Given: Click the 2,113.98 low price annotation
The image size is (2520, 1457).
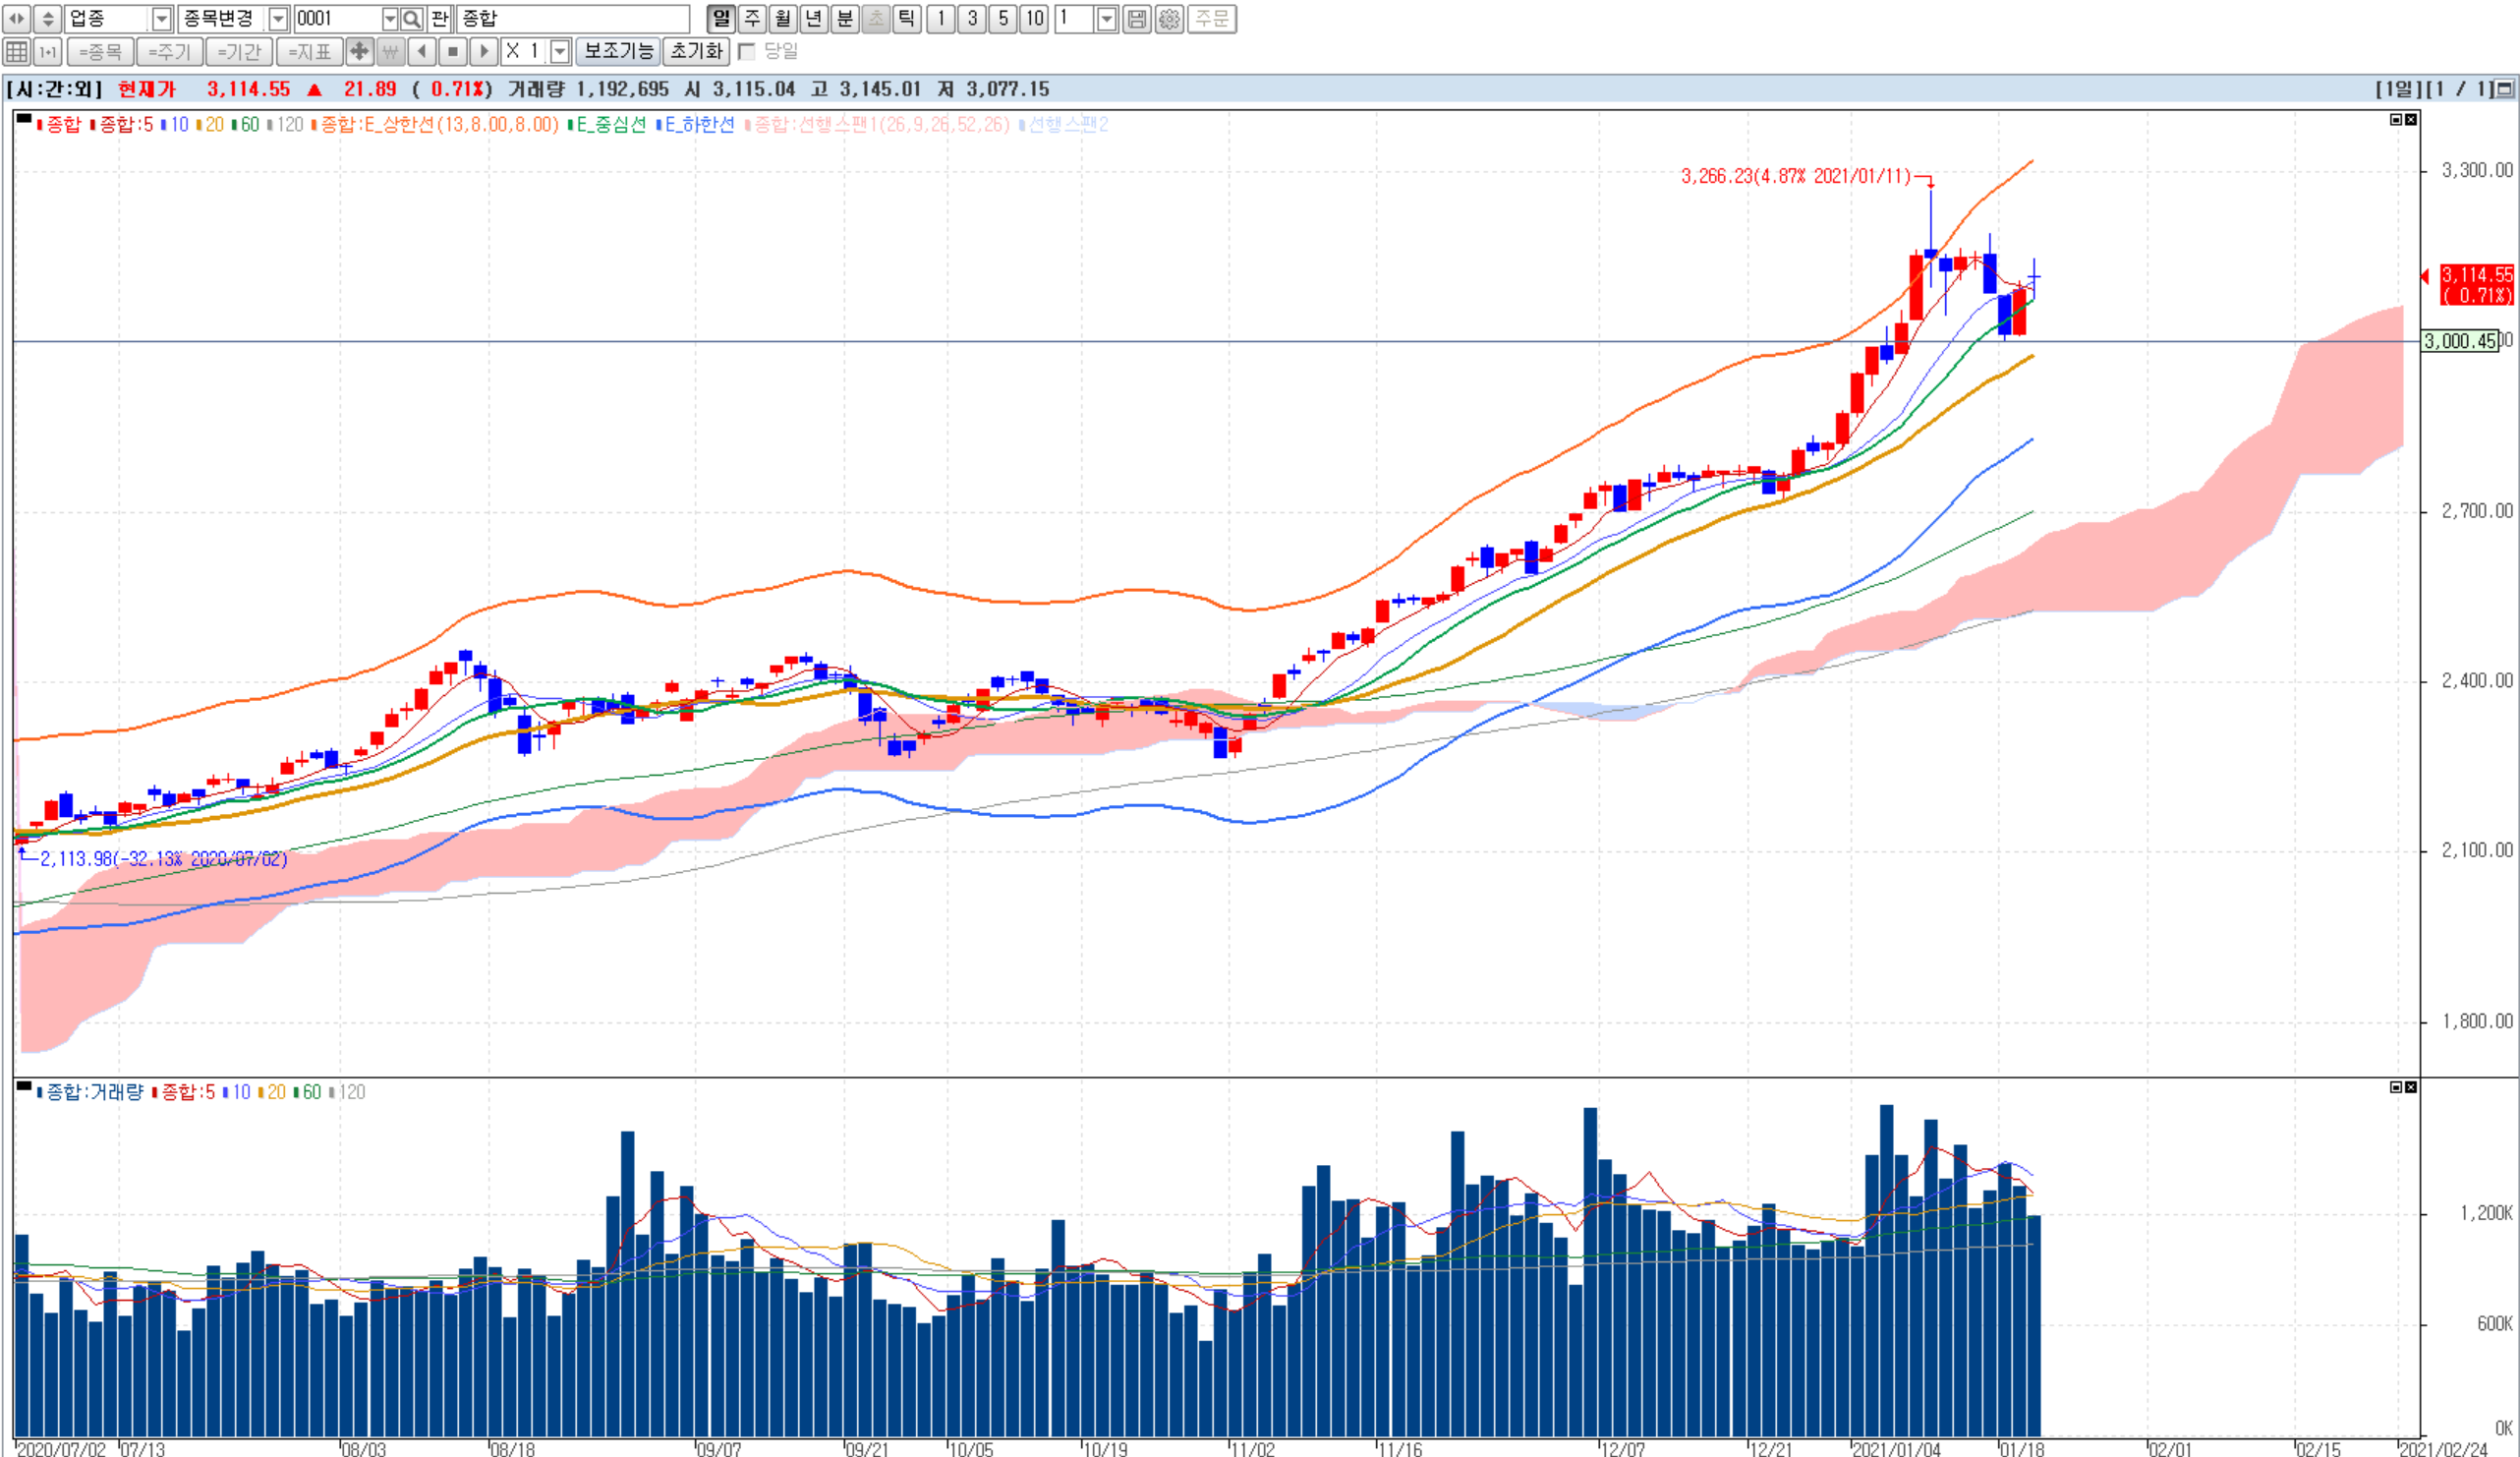Looking at the screenshot, I should (163, 859).
